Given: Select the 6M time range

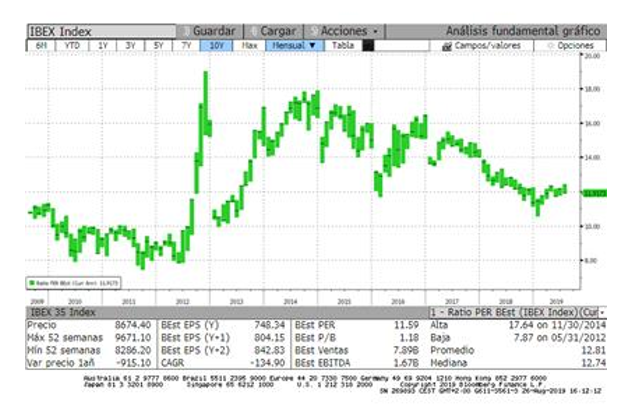Looking at the screenshot, I should 41,45.
